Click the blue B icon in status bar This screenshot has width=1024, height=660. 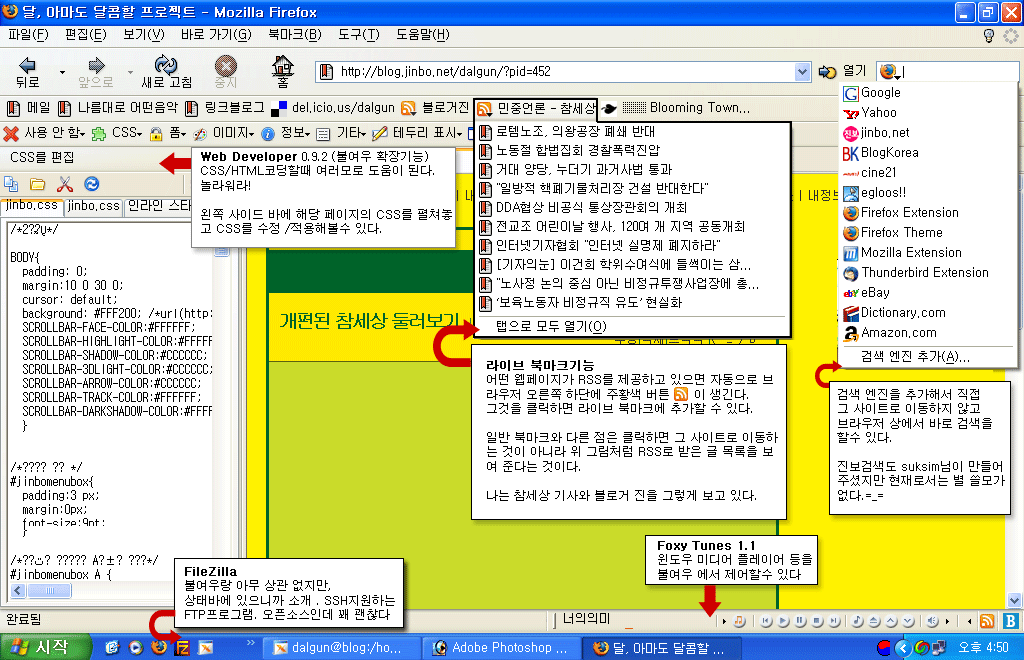[1010, 621]
